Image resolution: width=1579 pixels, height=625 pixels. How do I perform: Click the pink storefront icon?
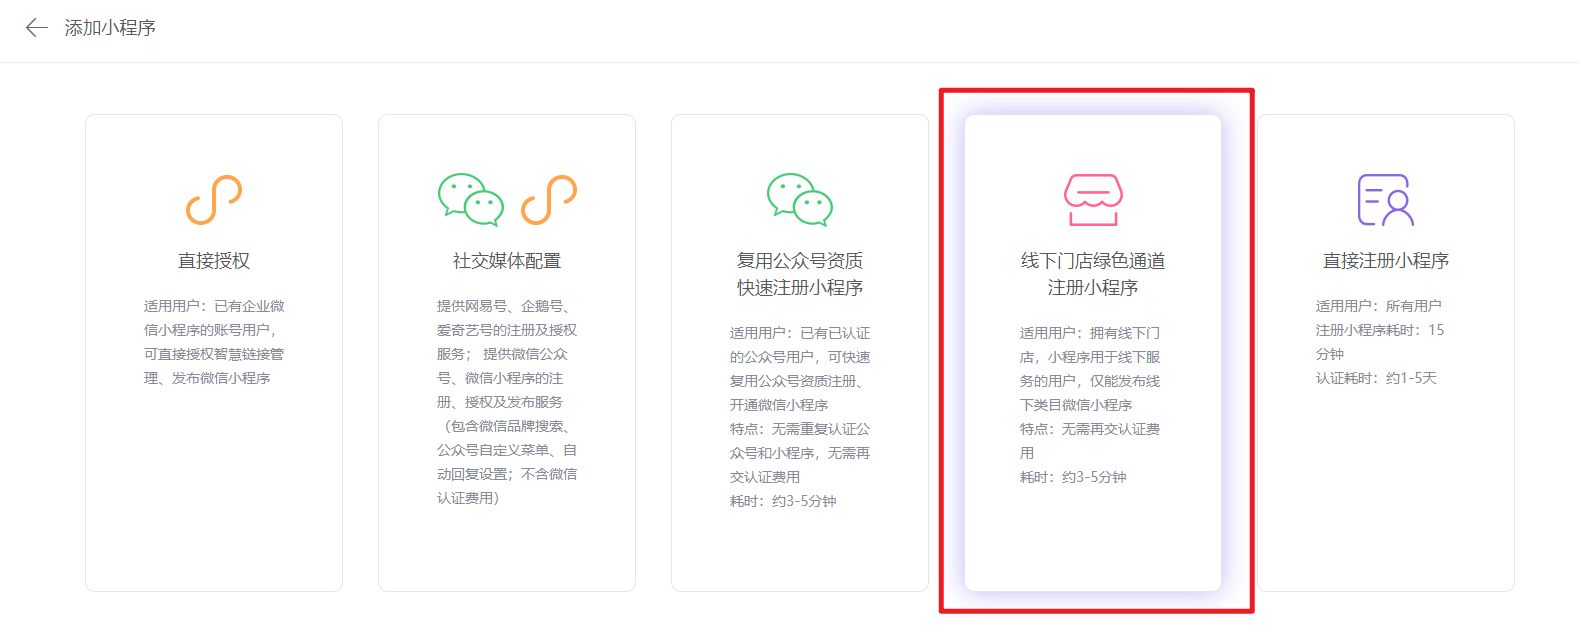[1092, 200]
